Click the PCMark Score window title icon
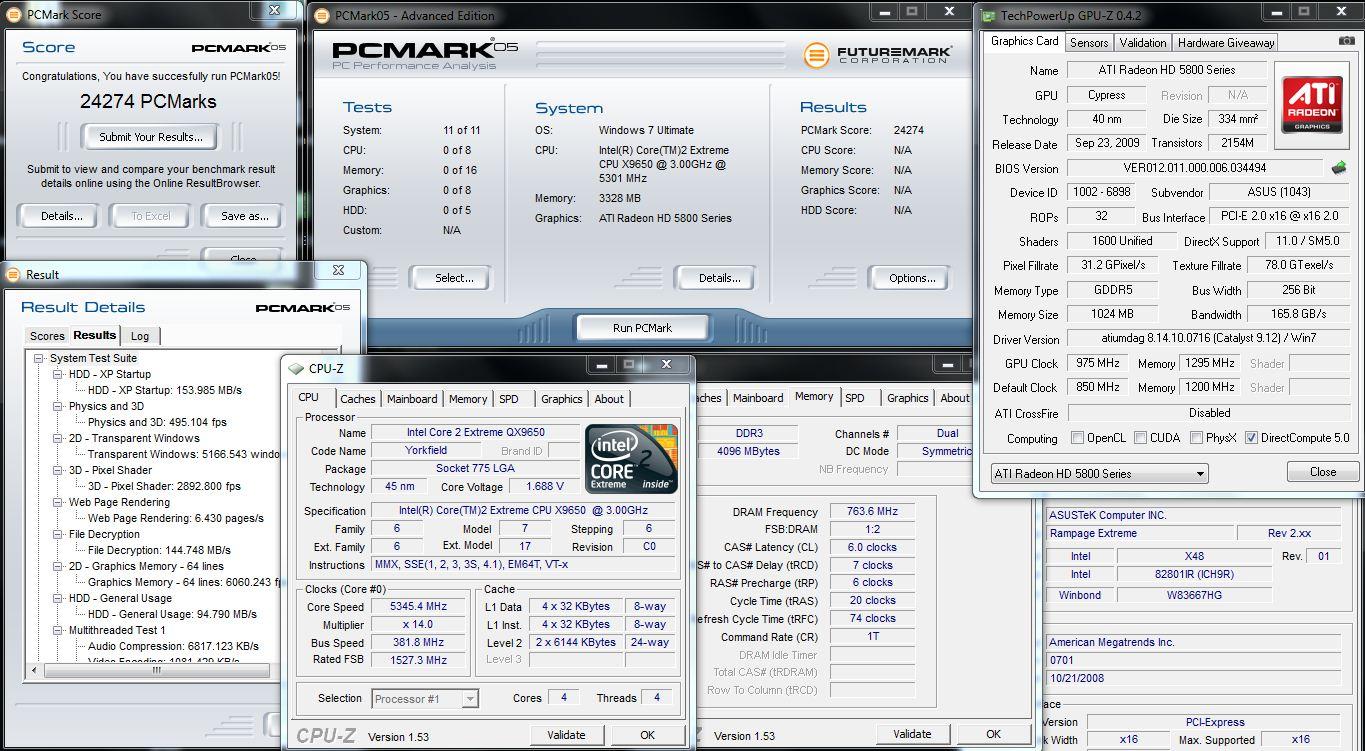 click(x=15, y=15)
